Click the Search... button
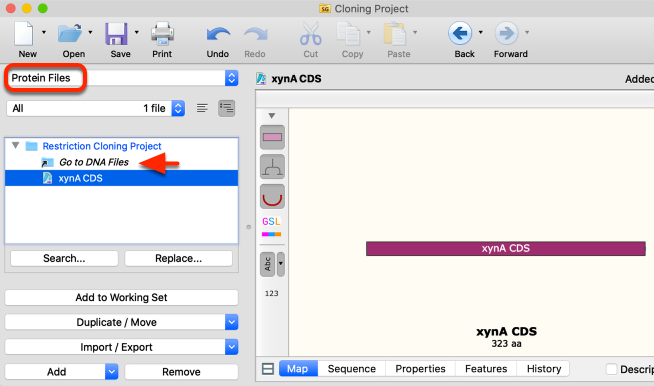 pyautogui.click(x=64, y=258)
